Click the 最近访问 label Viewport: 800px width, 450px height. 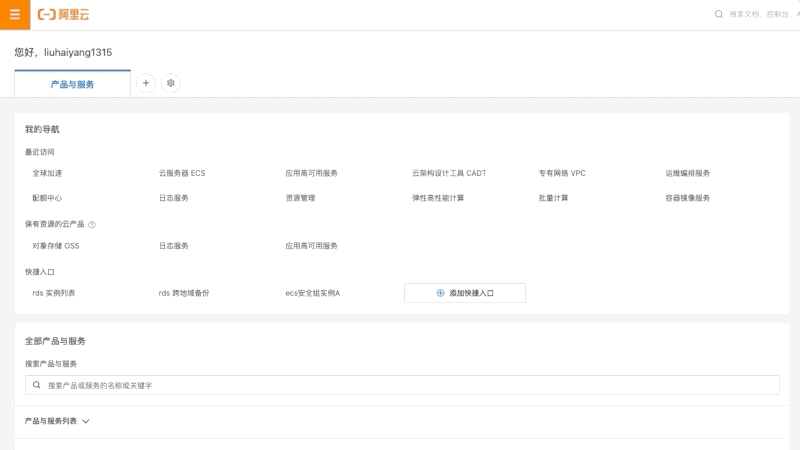pos(39,152)
